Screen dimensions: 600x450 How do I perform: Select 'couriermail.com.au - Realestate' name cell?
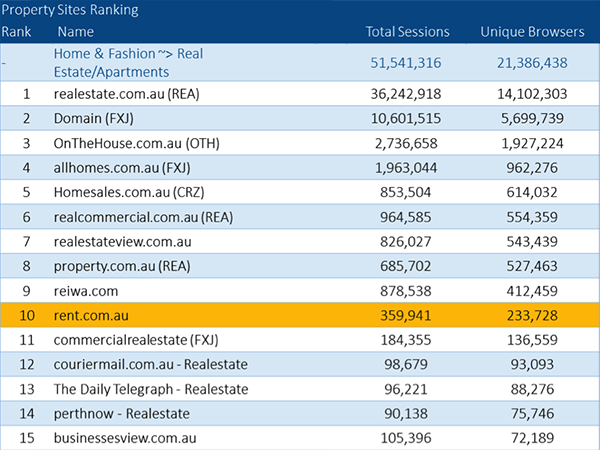tap(151, 365)
